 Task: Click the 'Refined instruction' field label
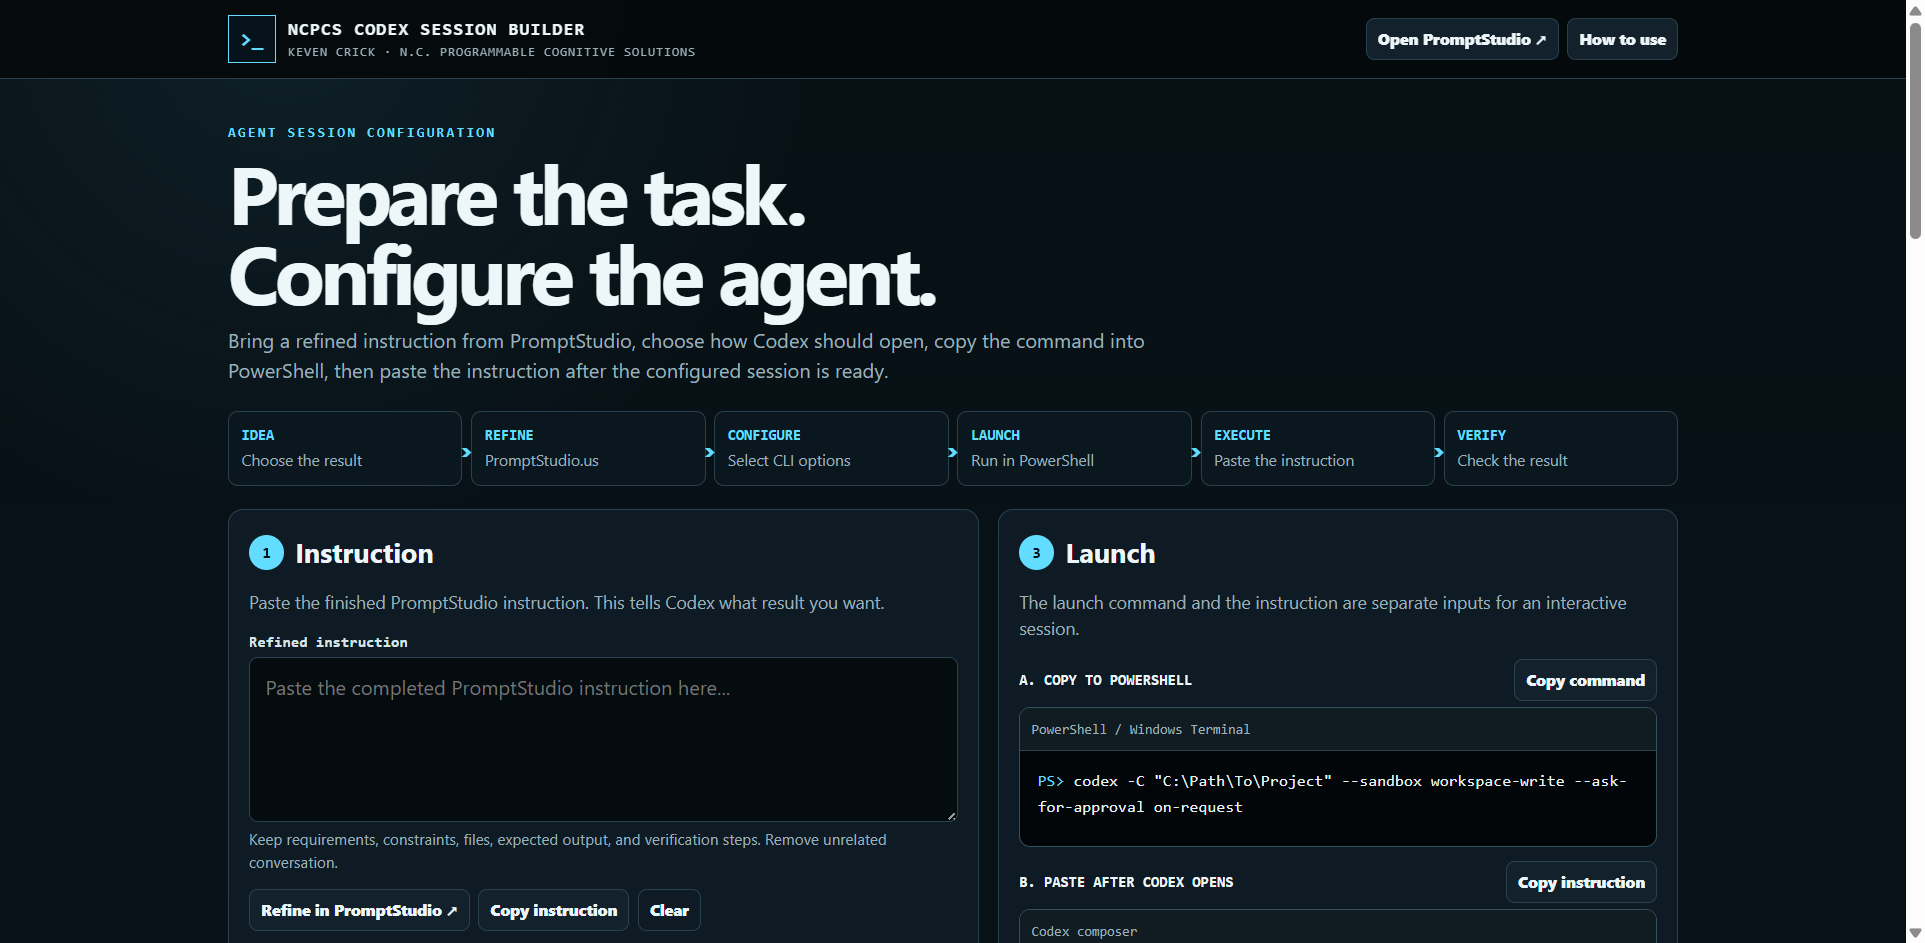(328, 642)
